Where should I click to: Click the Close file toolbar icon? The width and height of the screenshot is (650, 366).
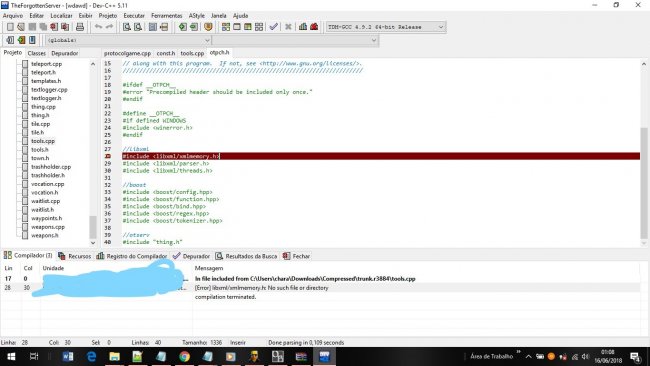click(54, 27)
